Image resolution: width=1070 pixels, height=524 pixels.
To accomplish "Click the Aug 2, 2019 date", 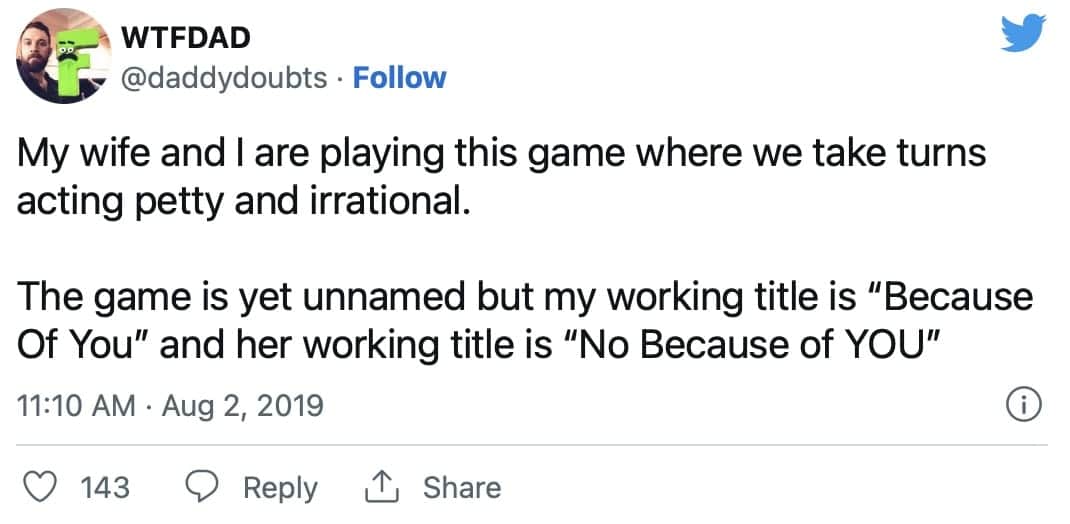I will 242,406.
